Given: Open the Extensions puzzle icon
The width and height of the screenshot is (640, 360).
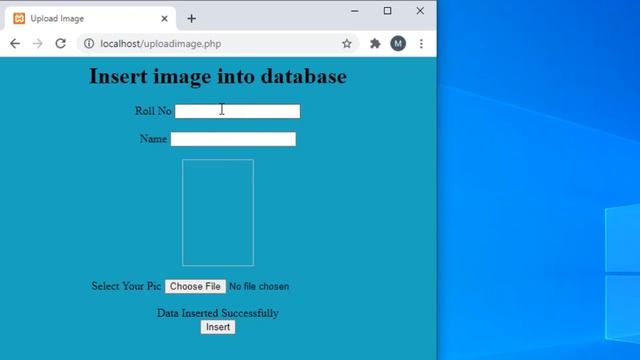Looking at the screenshot, I should [x=375, y=44].
